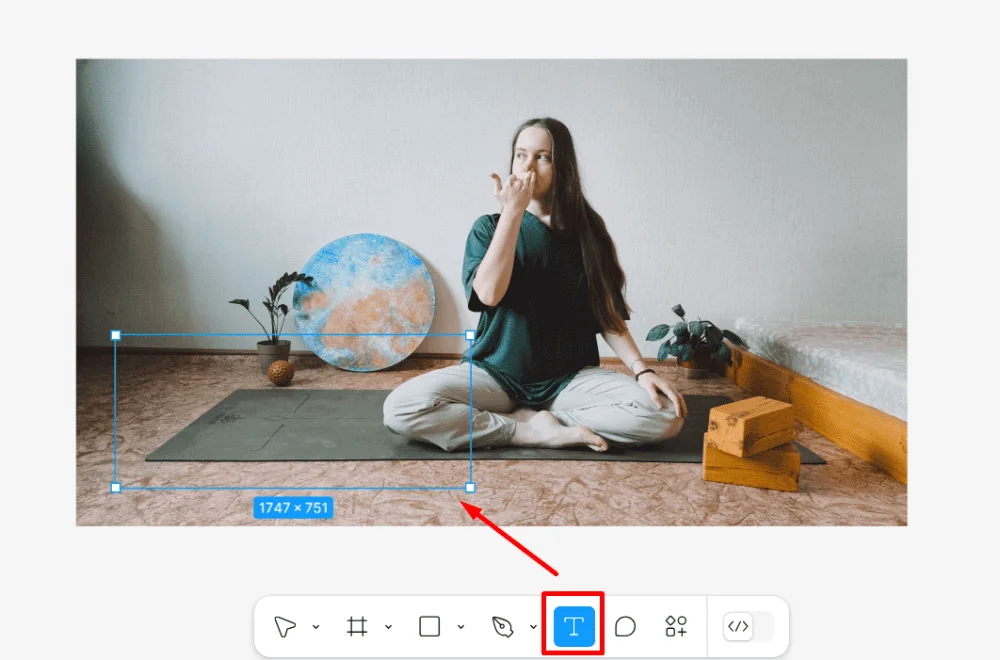Select the Frame tool
1000x660 pixels.
pyautogui.click(x=357, y=627)
